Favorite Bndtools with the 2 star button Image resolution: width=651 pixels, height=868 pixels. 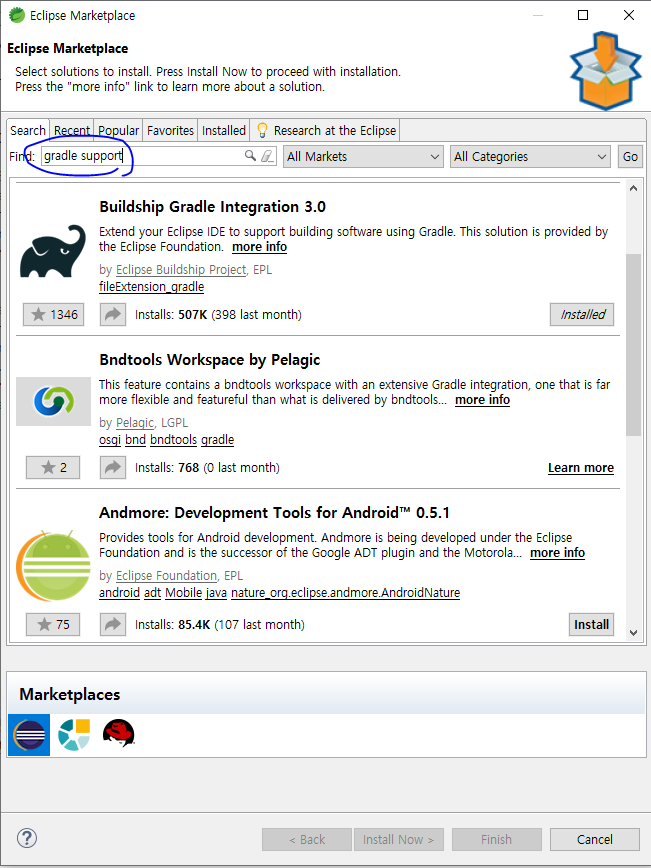53,468
